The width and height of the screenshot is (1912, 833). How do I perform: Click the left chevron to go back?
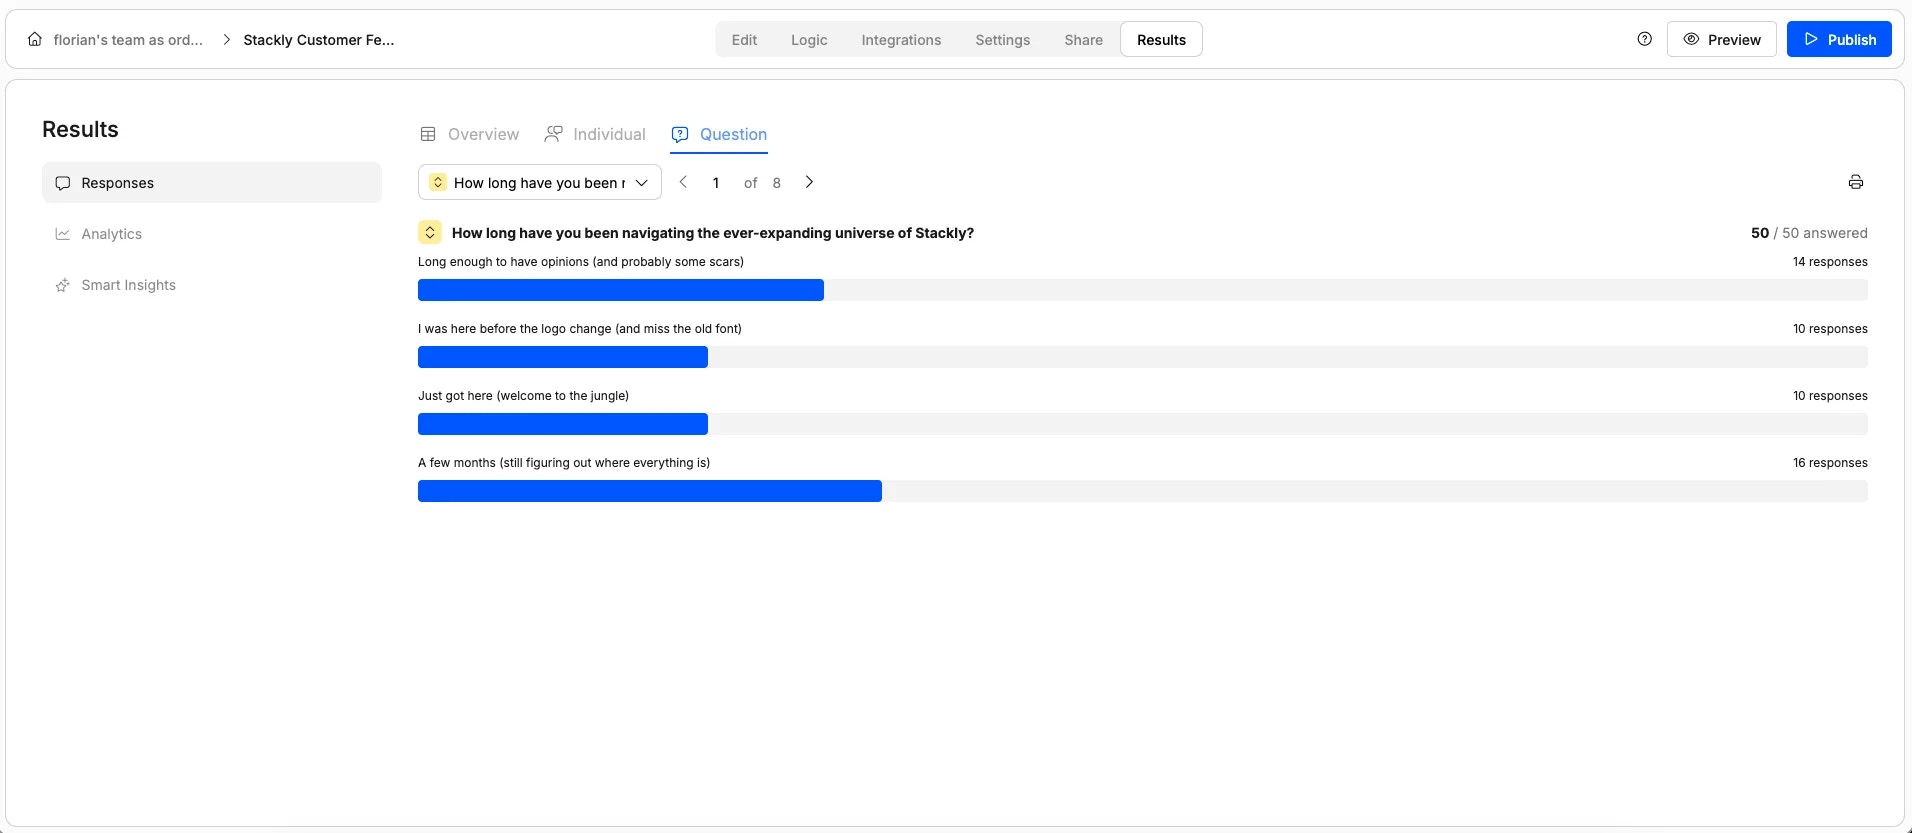click(683, 182)
